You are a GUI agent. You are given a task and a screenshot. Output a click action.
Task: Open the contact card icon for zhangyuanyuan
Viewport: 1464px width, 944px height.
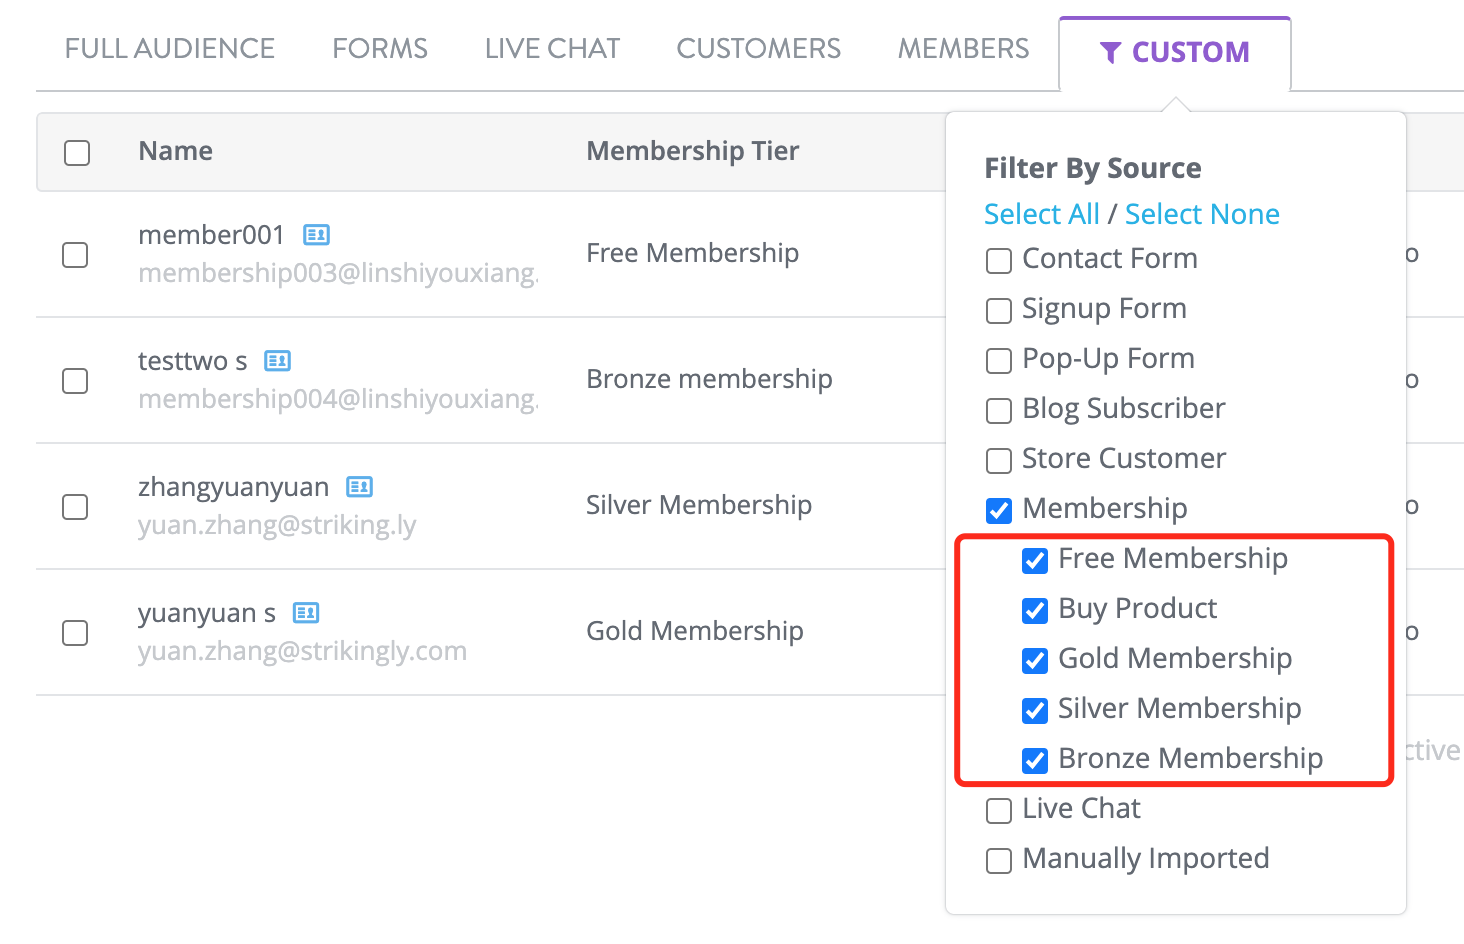[358, 487]
